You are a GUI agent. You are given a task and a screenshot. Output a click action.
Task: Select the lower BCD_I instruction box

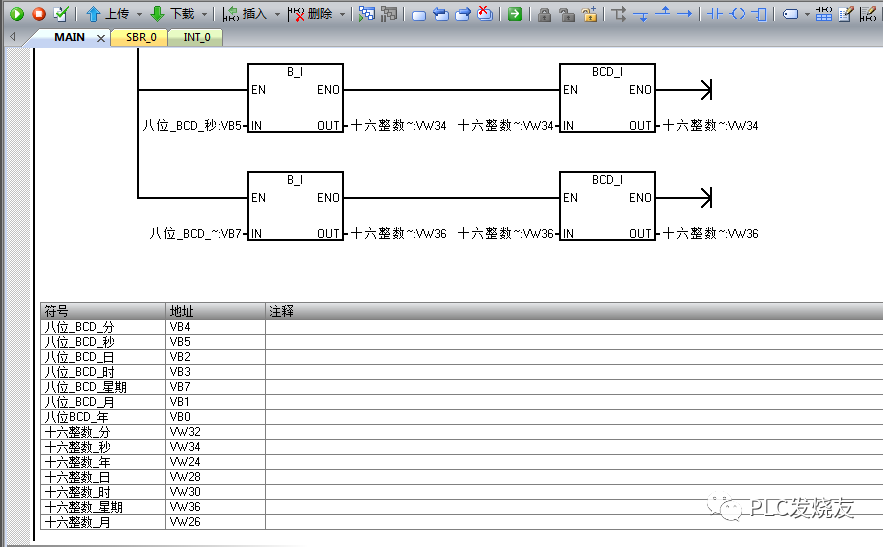pyautogui.click(x=607, y=206)
